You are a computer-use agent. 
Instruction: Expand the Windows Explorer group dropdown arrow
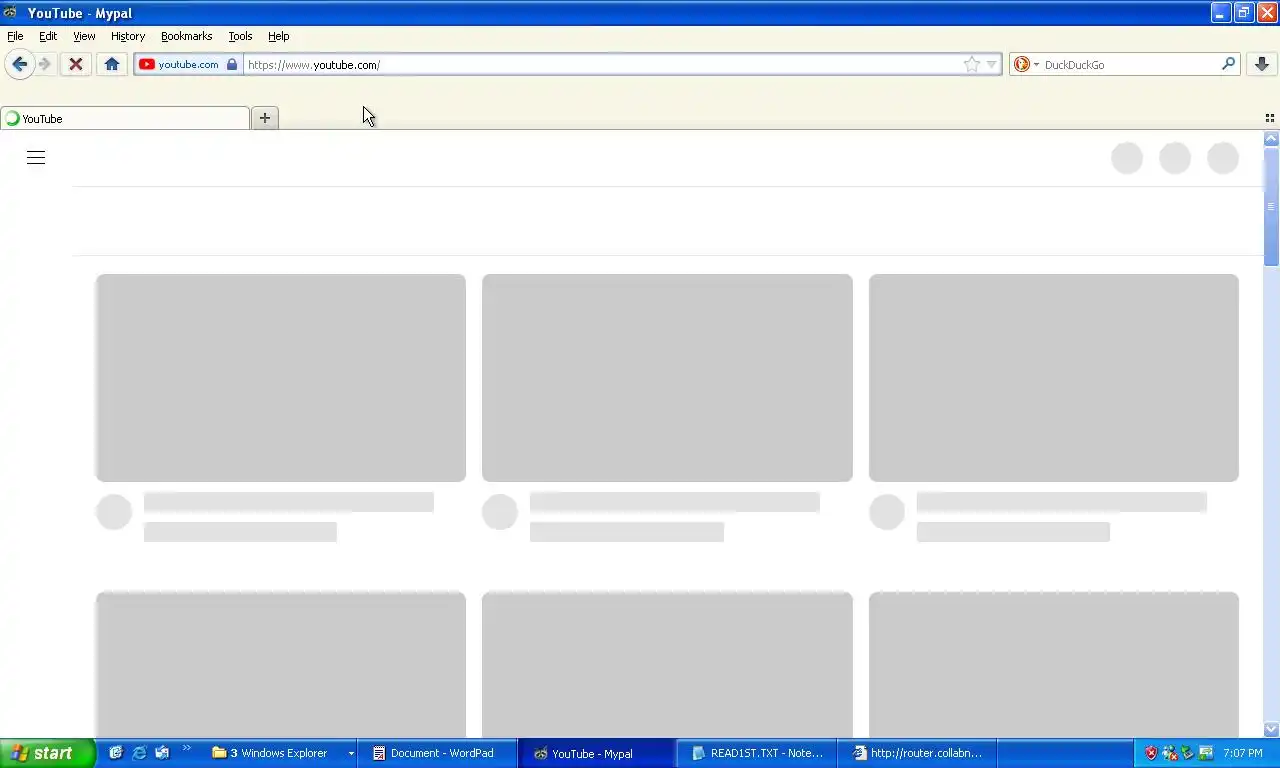351,753
